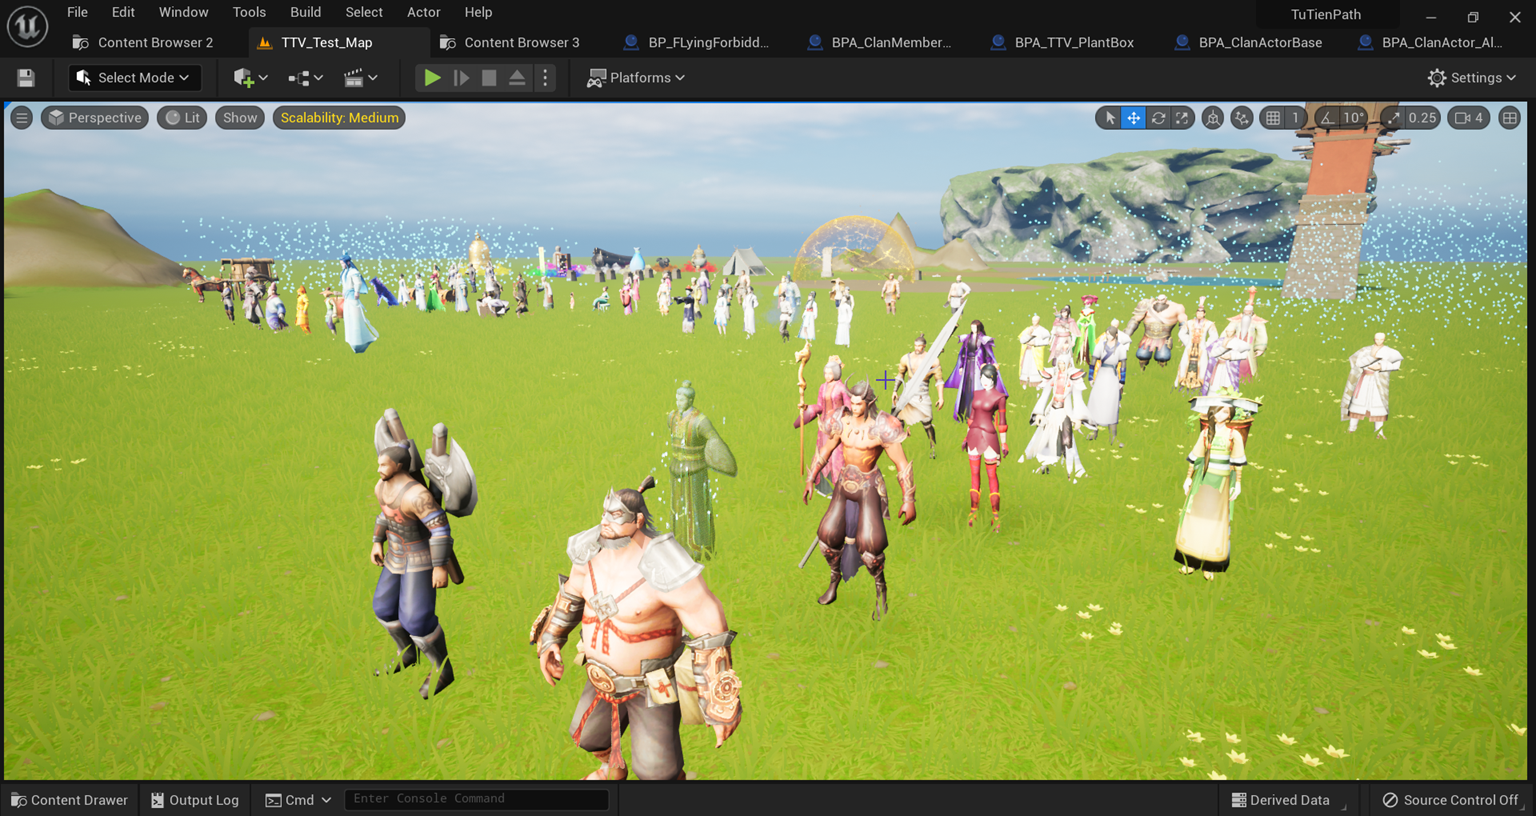
Task: Activate the Rotate gizmo tool
Action: [1158, 118]
